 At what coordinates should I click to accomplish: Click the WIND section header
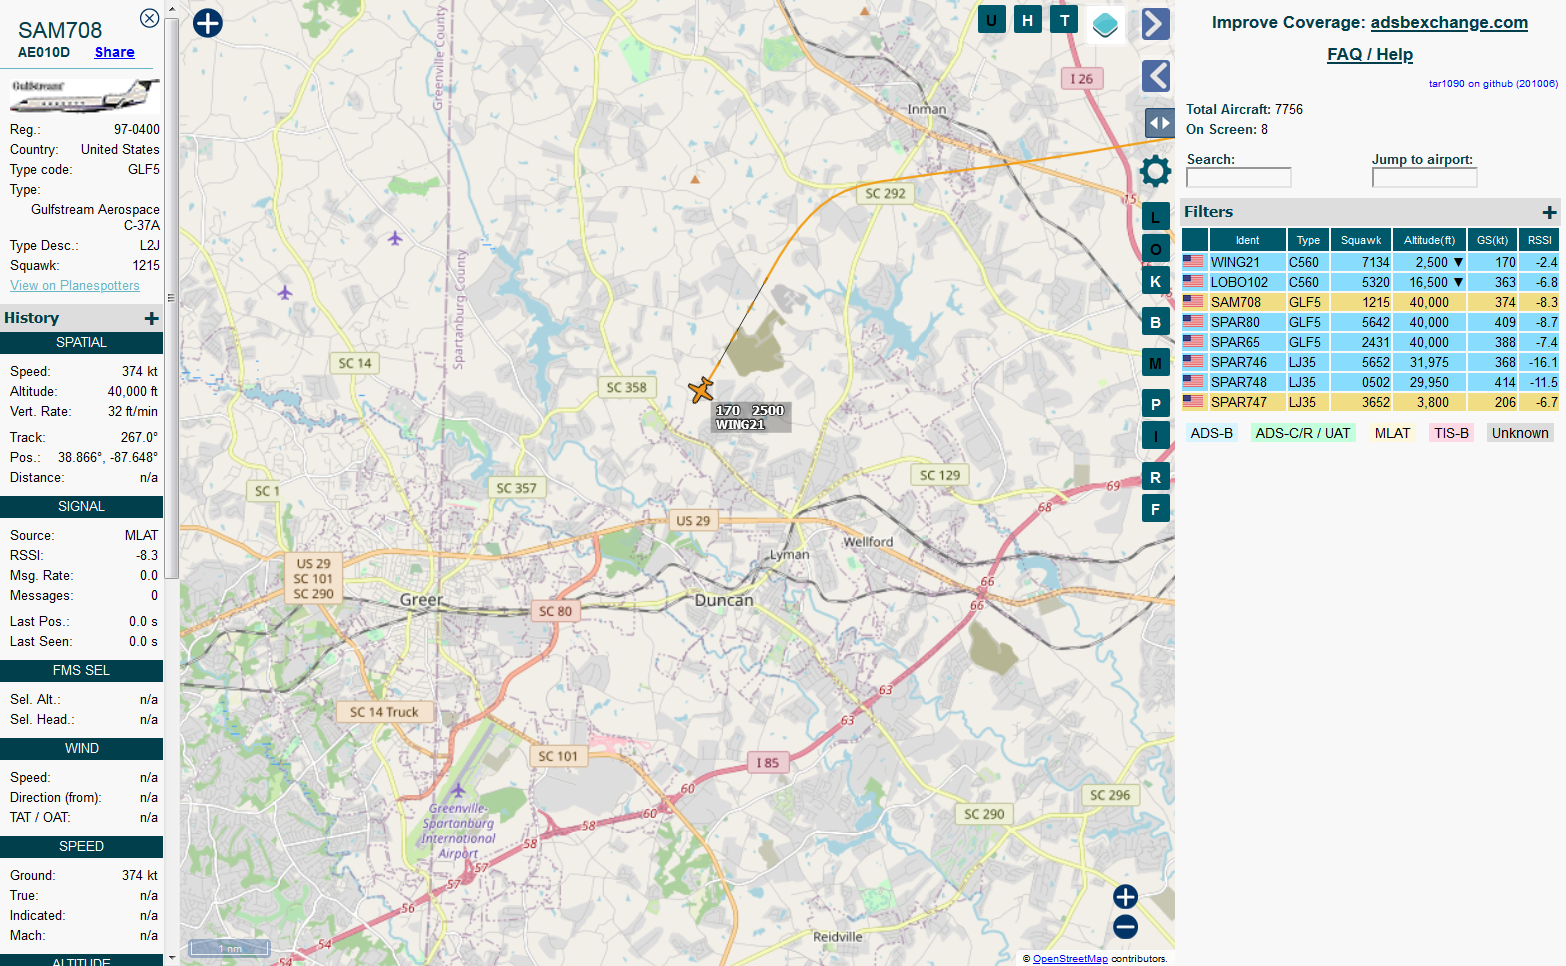click(x=81, y=748)
